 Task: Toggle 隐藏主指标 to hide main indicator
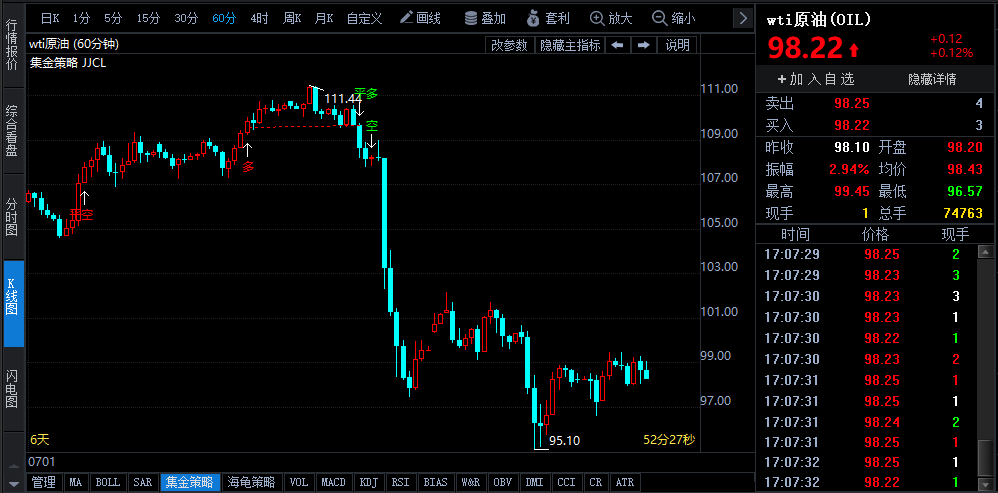(570, 45)
